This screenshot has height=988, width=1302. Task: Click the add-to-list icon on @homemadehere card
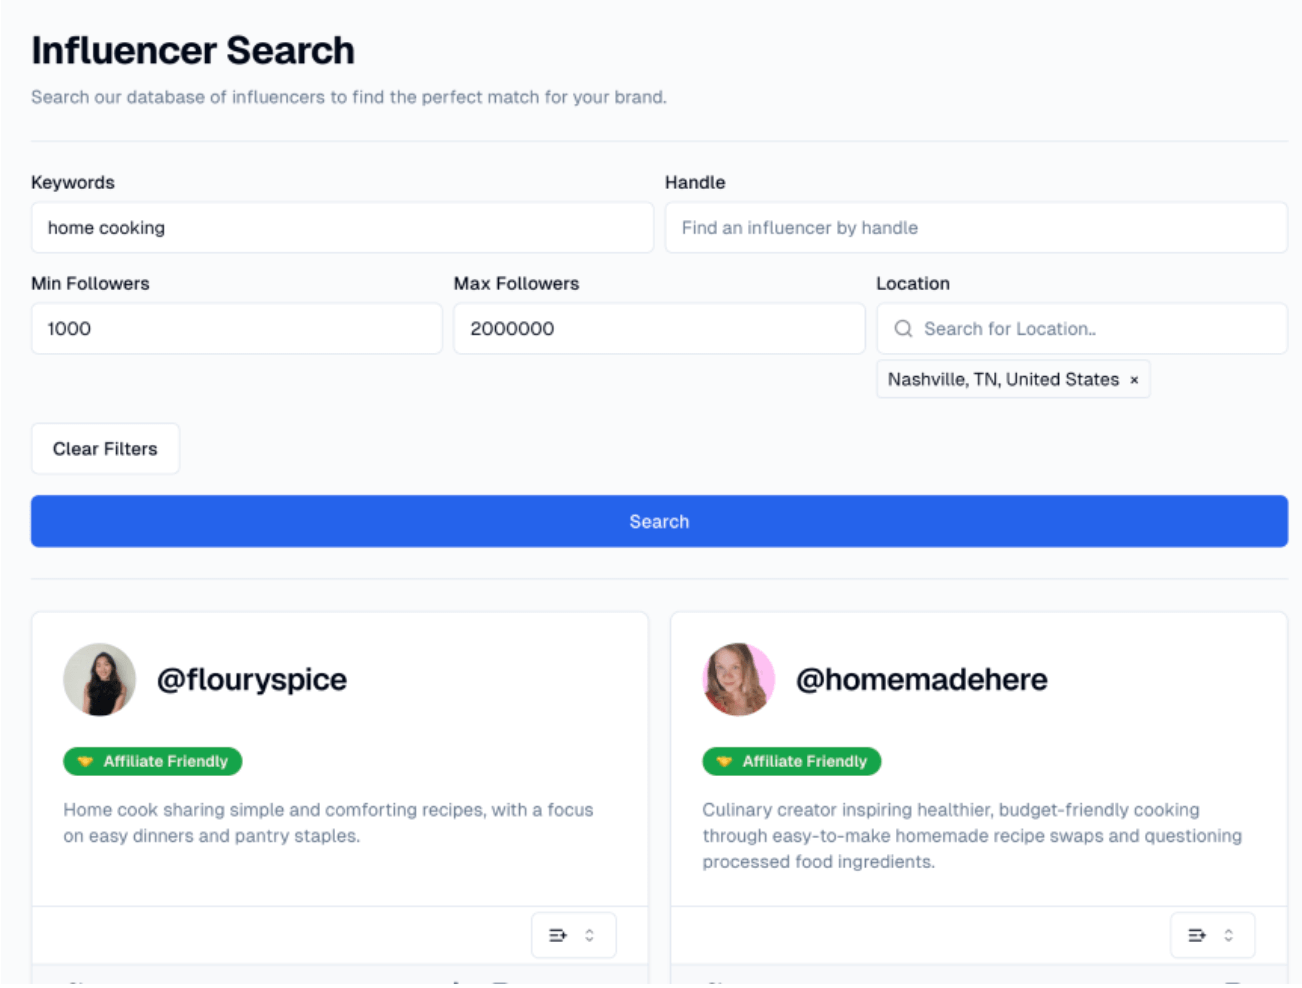1197,934
